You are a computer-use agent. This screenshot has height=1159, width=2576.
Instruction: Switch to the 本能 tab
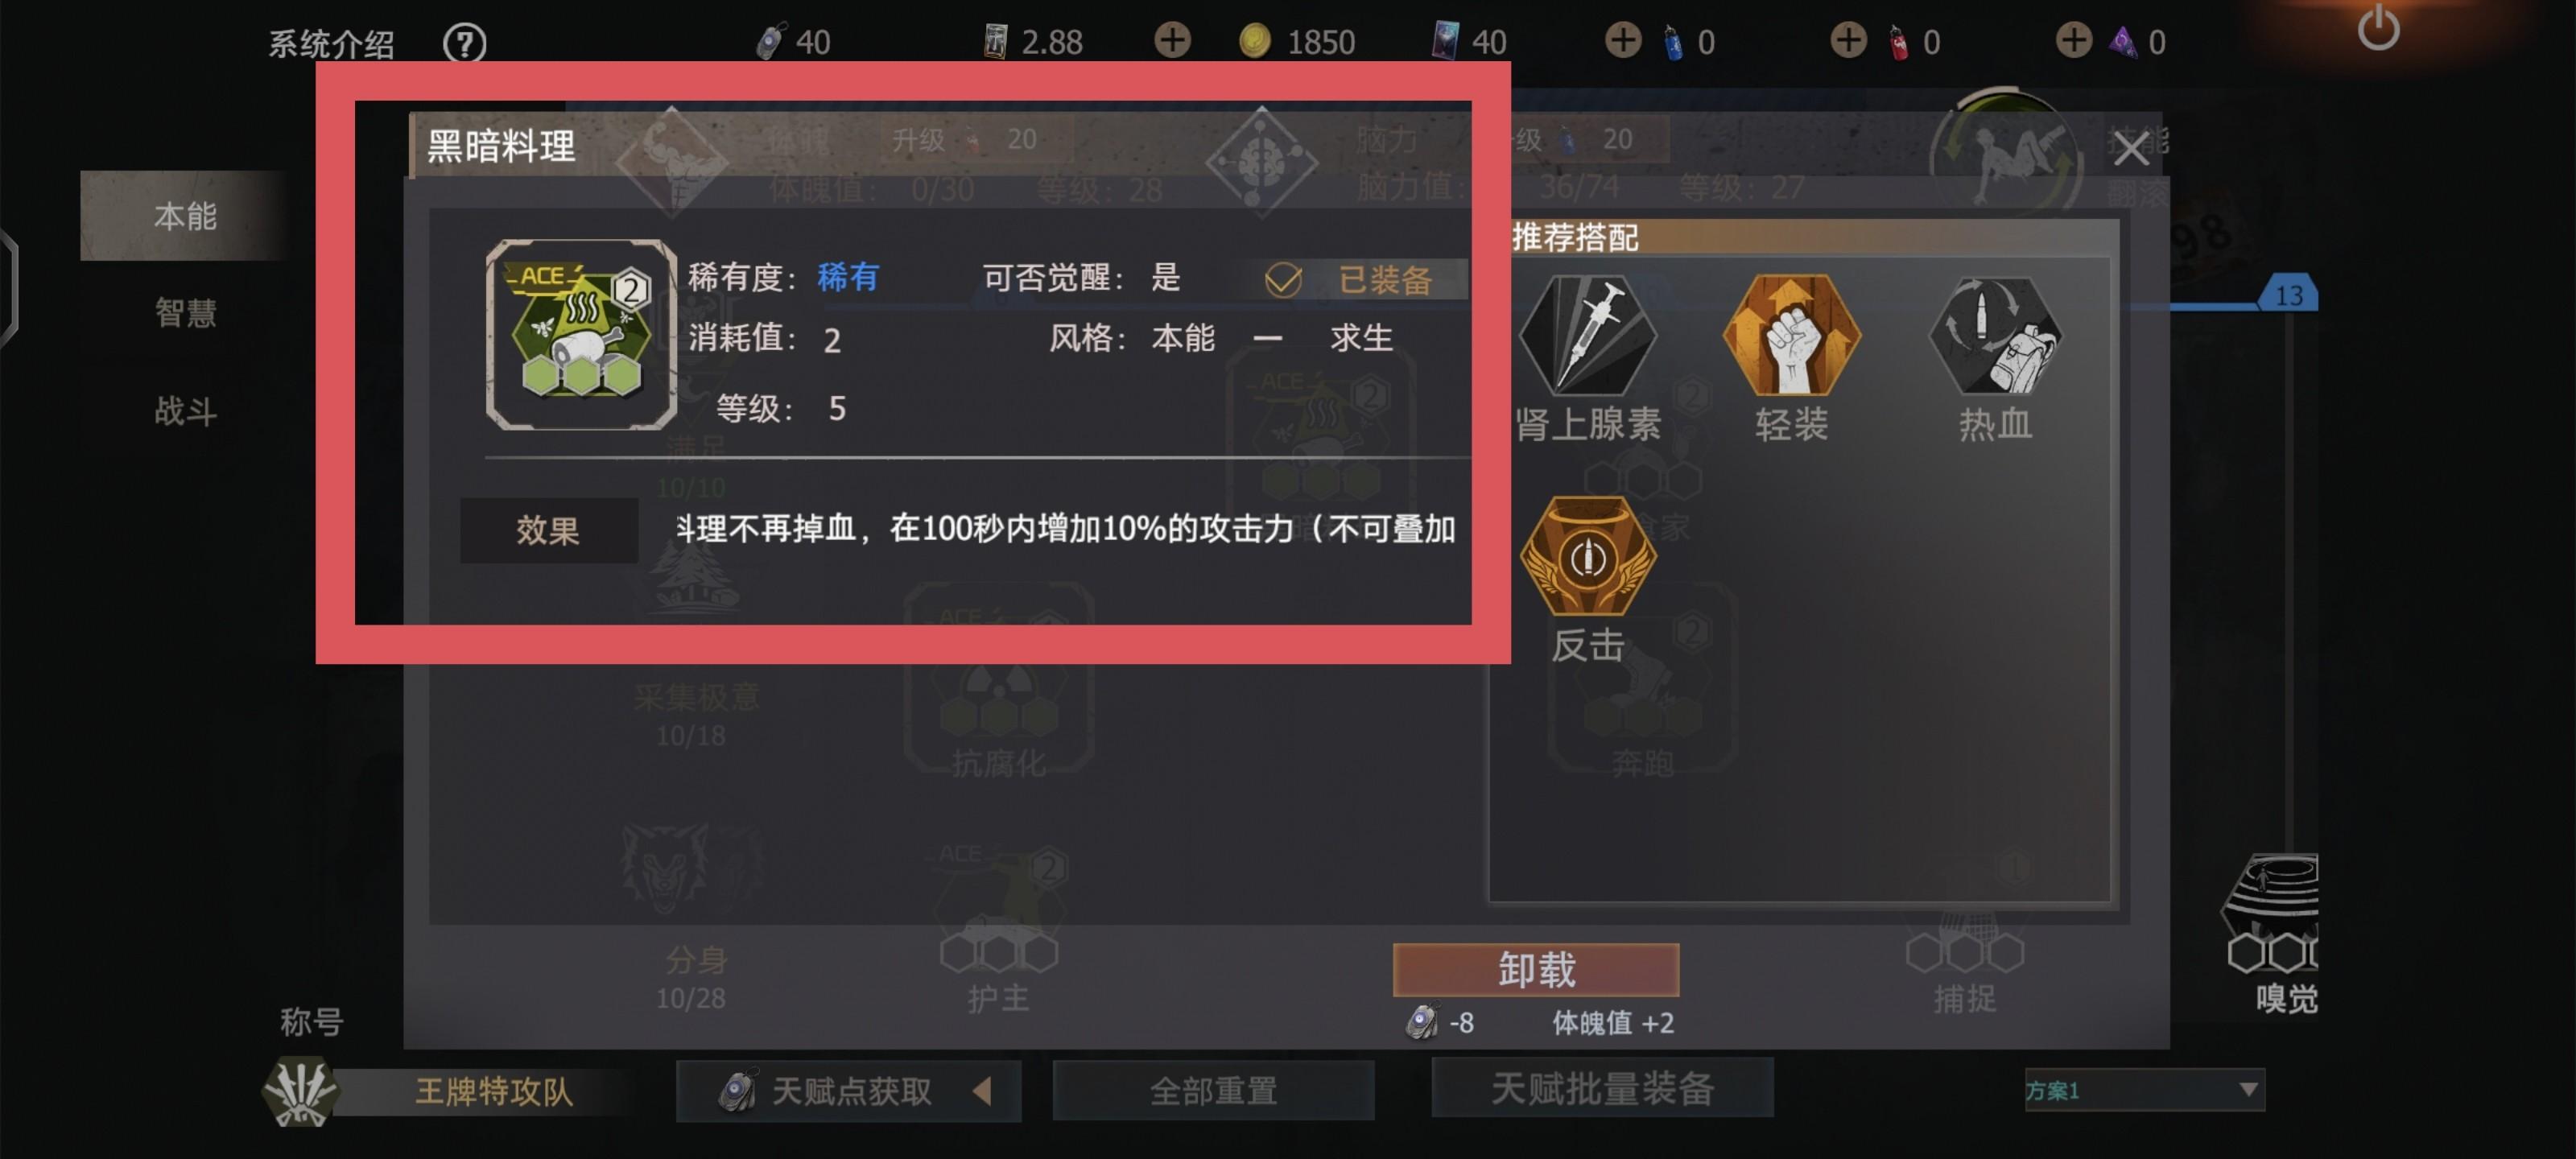pyautogui.click(x=185, y=215)
